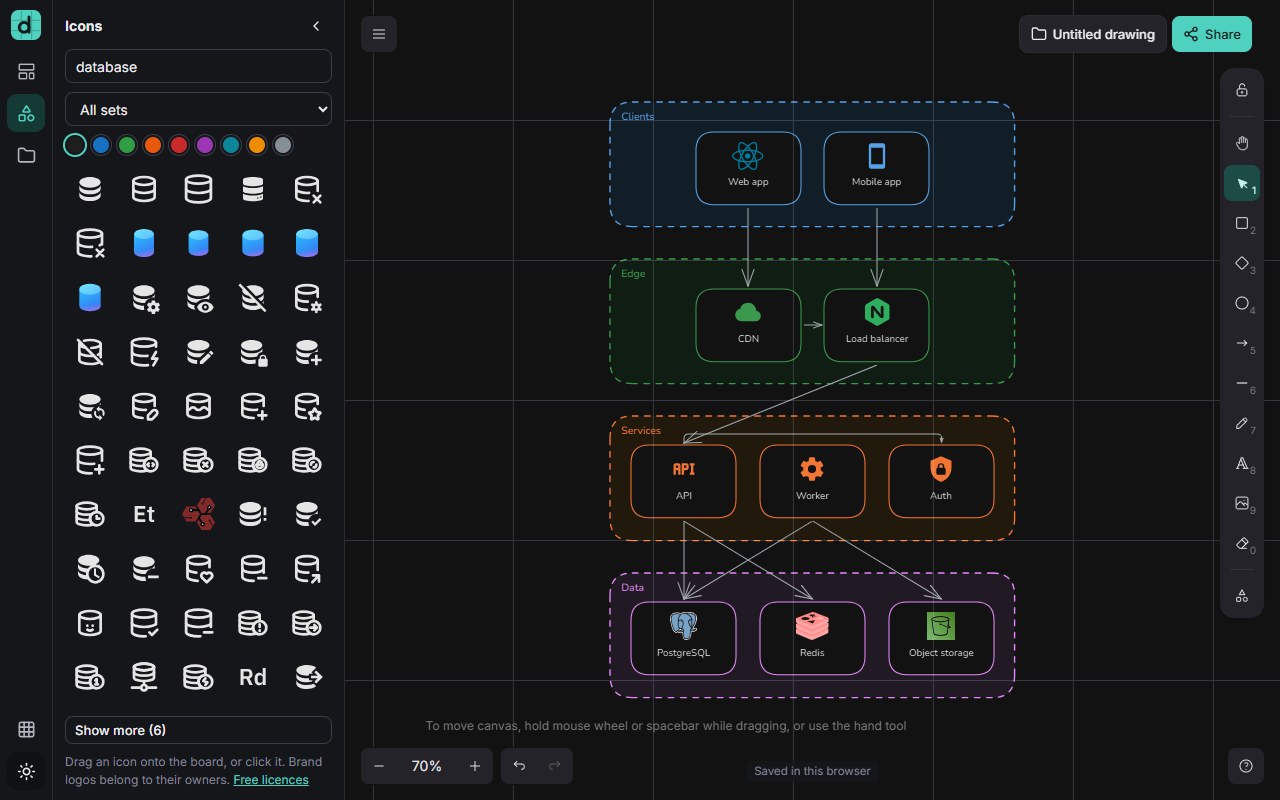
Task: Open the help question mark button
Action: tap(1246, 766)
